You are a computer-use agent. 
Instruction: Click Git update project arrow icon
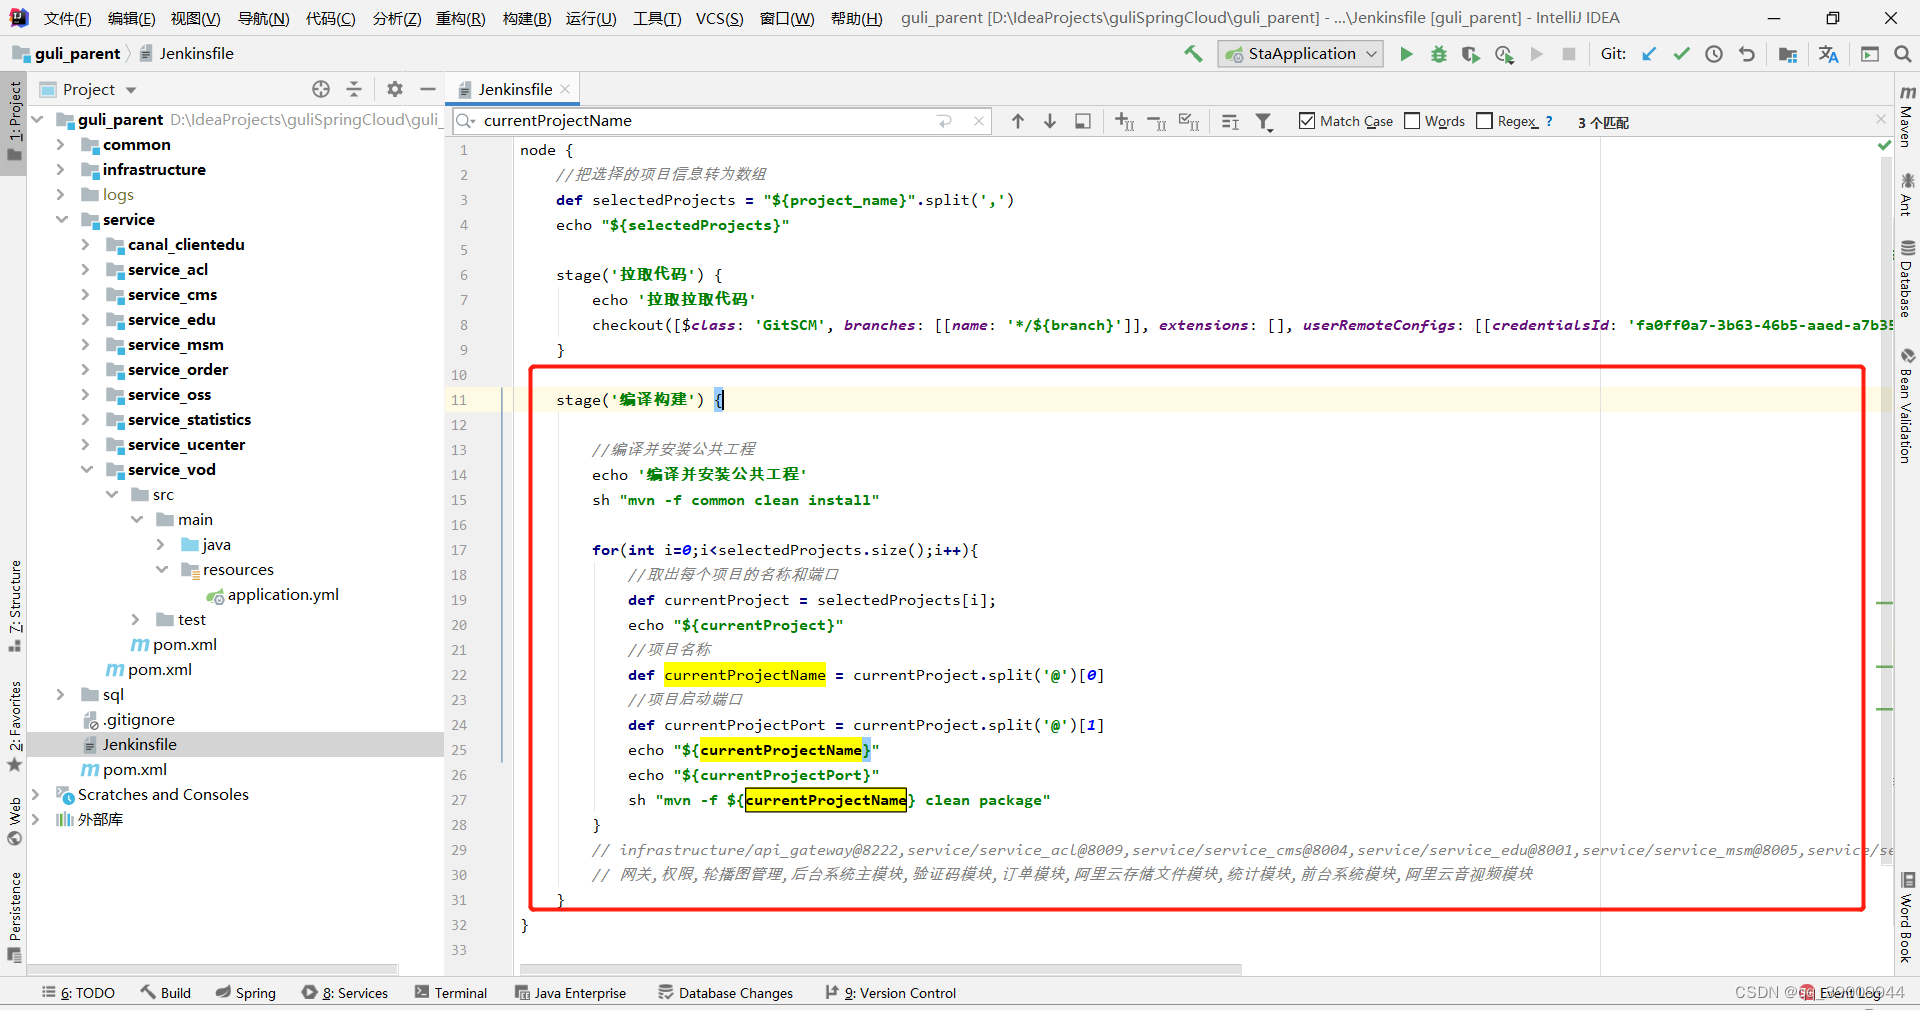click(1649, 54)
